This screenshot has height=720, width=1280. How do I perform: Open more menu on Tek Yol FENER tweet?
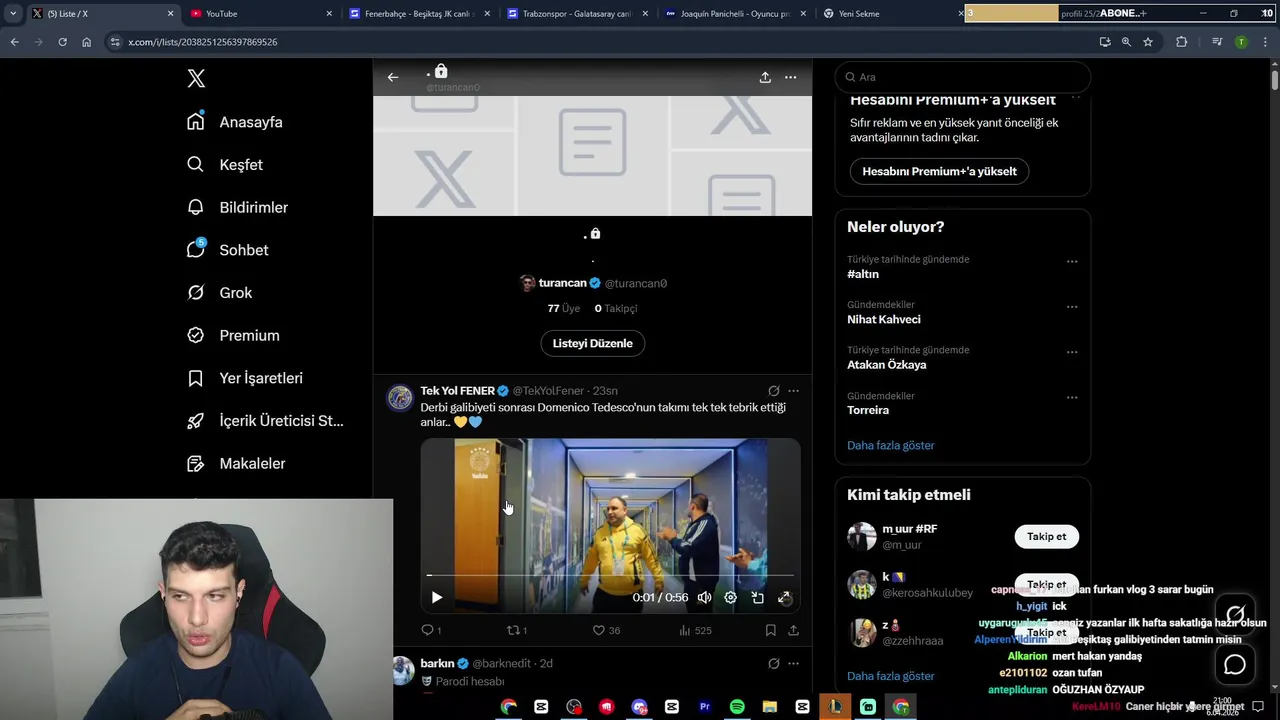point(793,391)
